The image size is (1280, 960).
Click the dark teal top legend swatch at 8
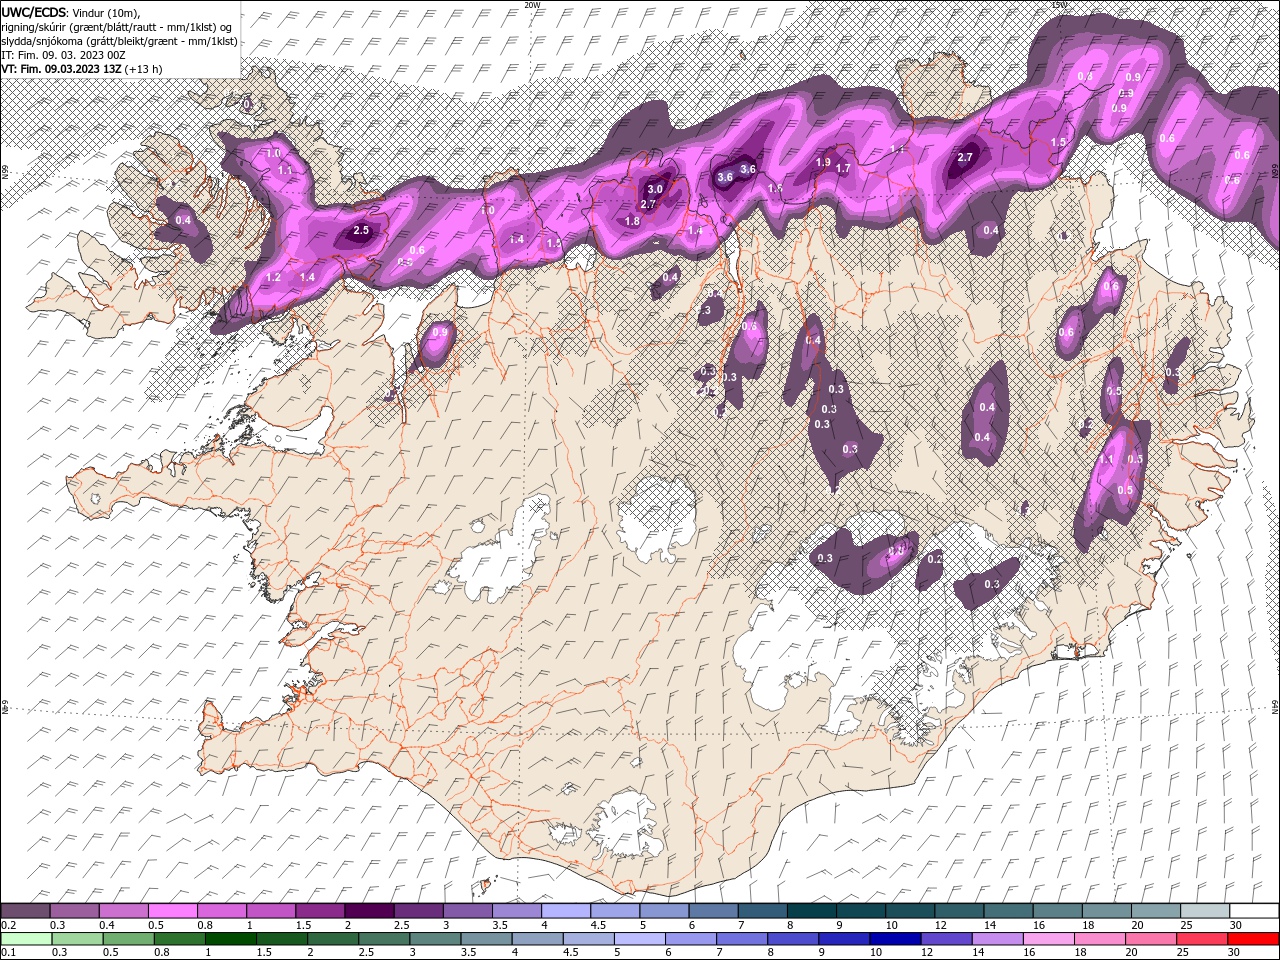(x=811, y=911)
